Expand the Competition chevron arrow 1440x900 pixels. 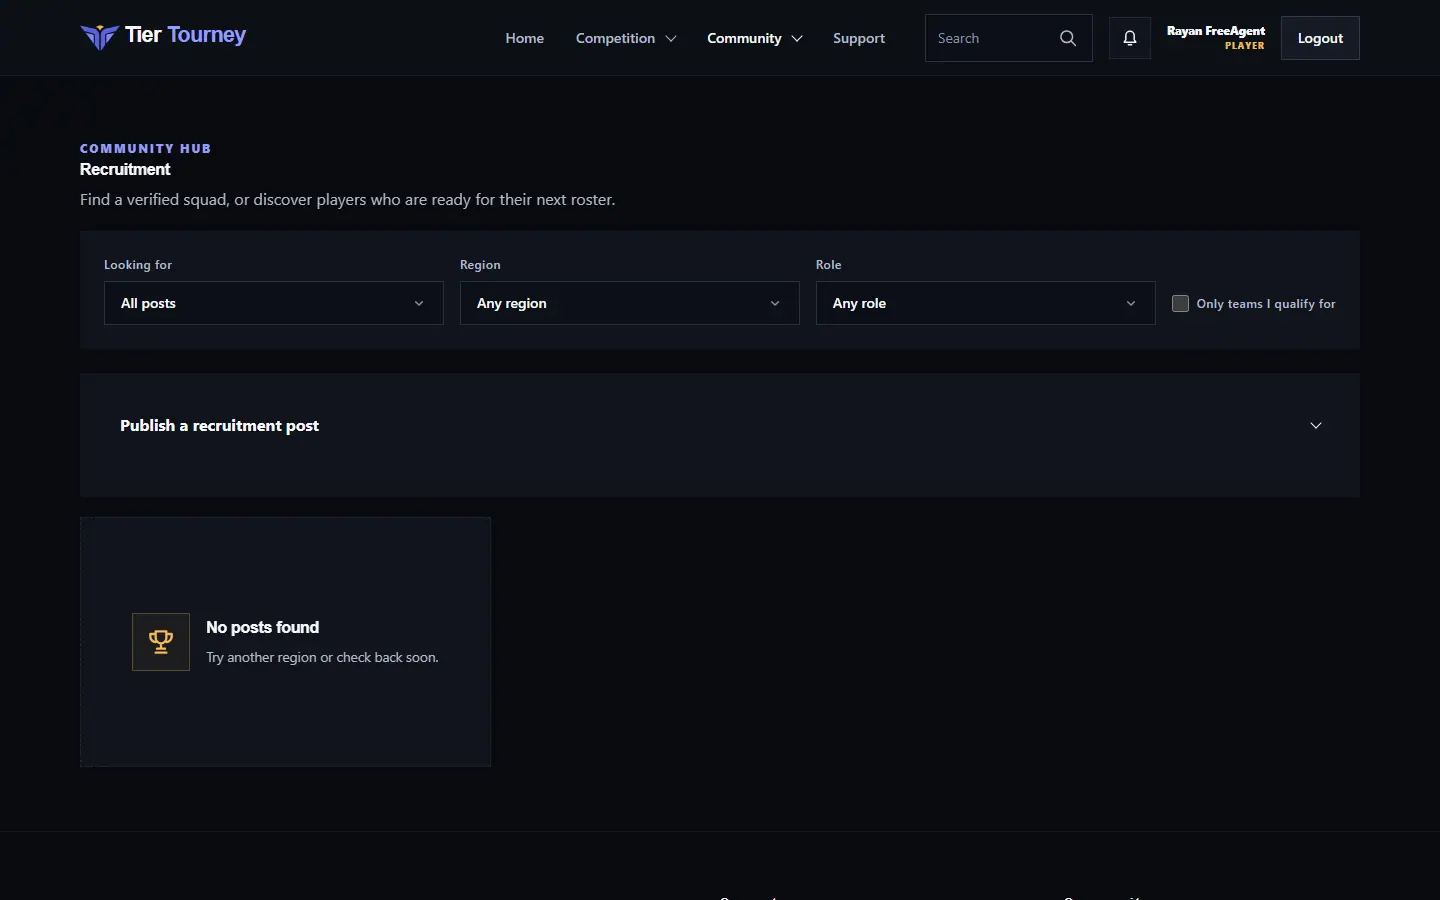[x=671, y=39]
